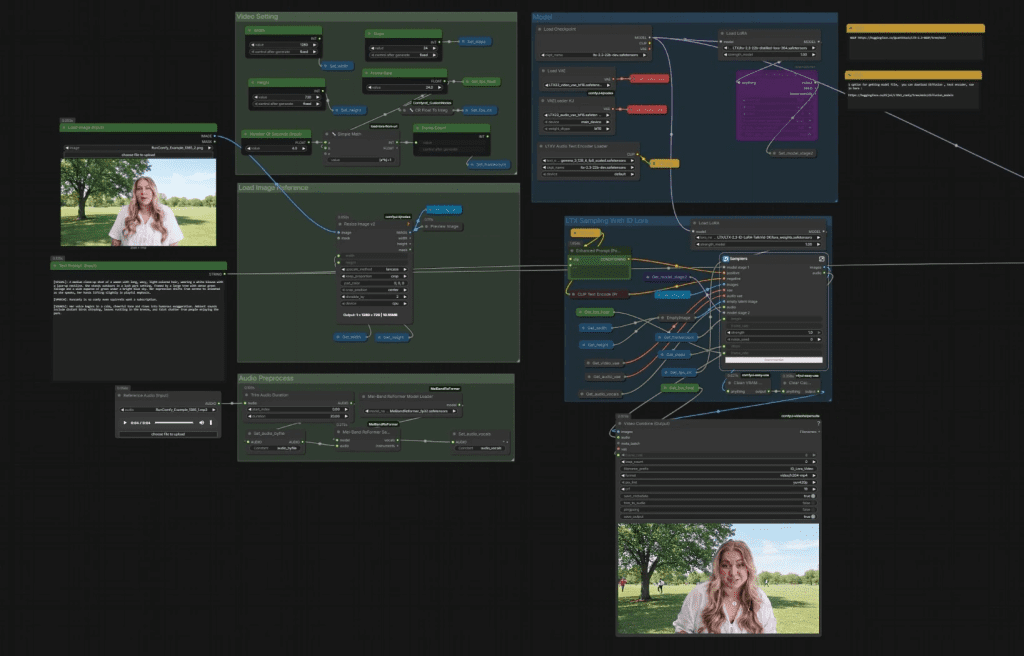Play the reference audio clip

[125, 423]
